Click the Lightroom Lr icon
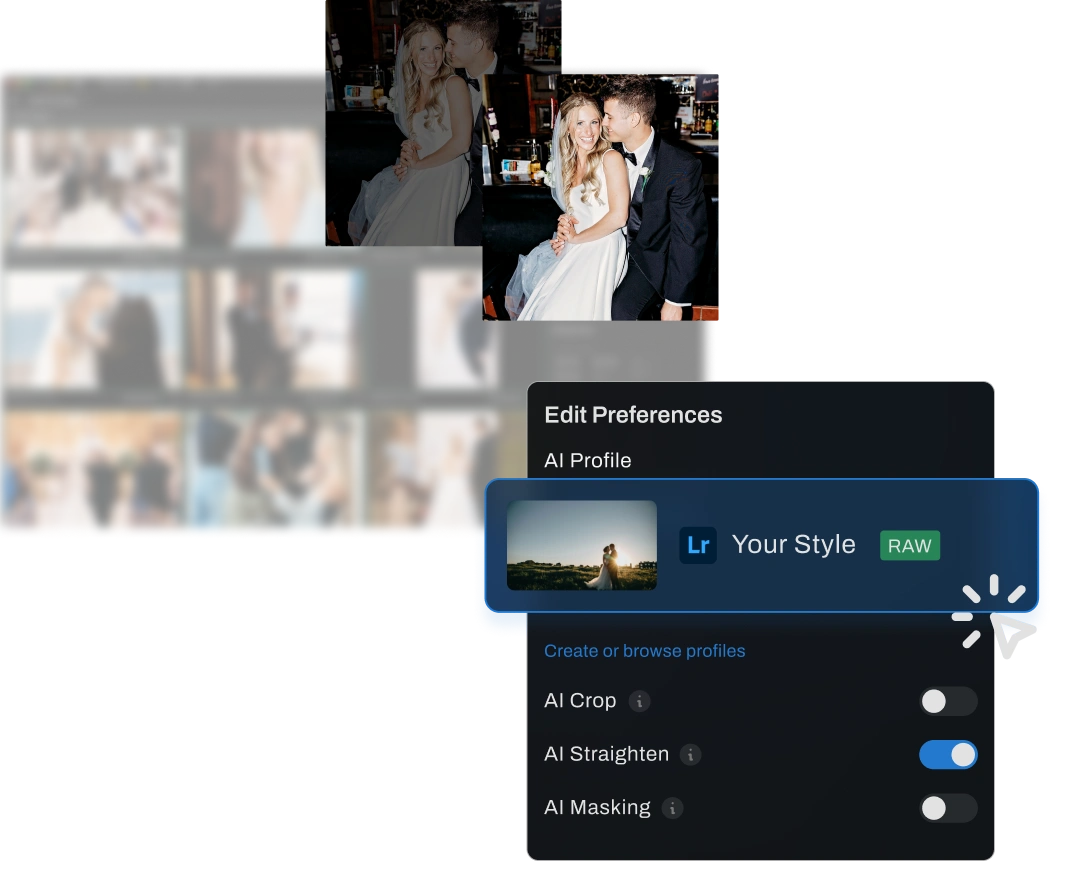The width and height of the screenshot is (1071, 894). [698, 545]
